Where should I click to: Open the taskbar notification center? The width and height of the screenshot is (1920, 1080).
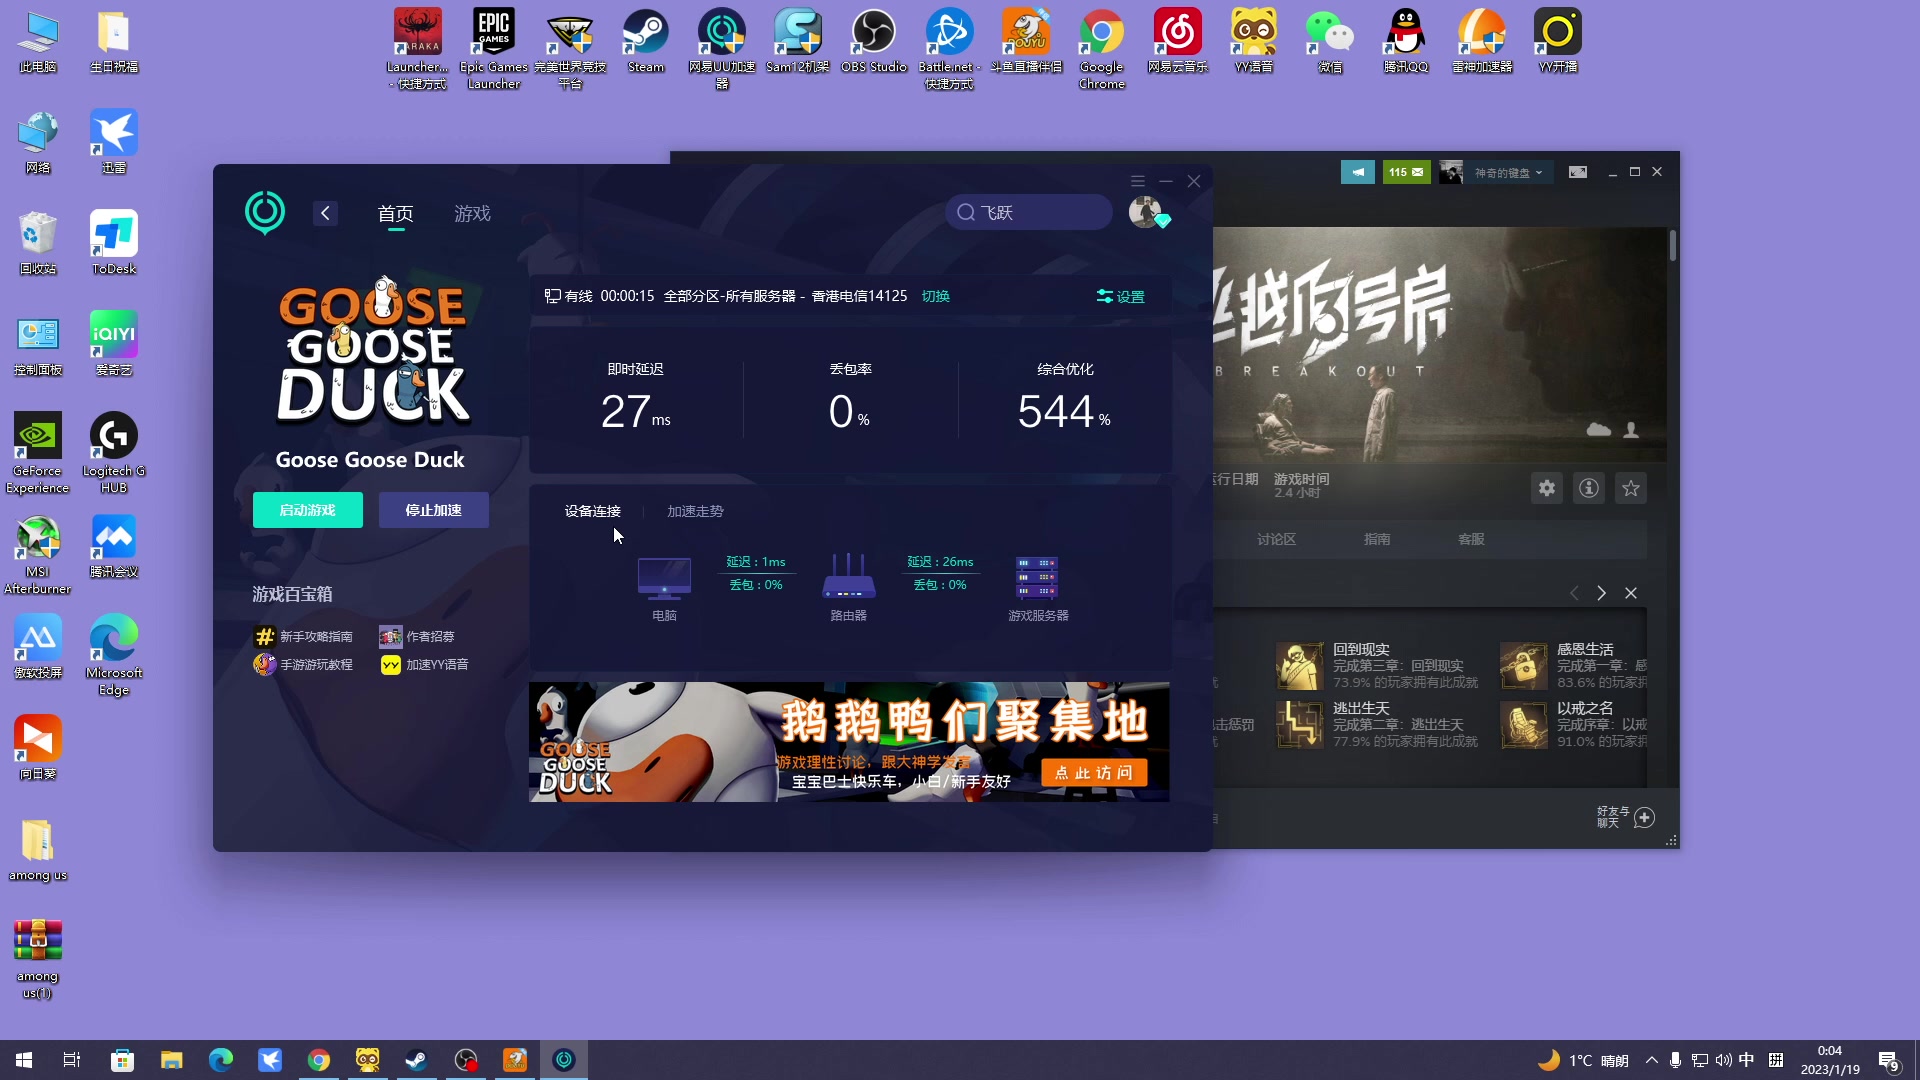tap(1889, 1061)
